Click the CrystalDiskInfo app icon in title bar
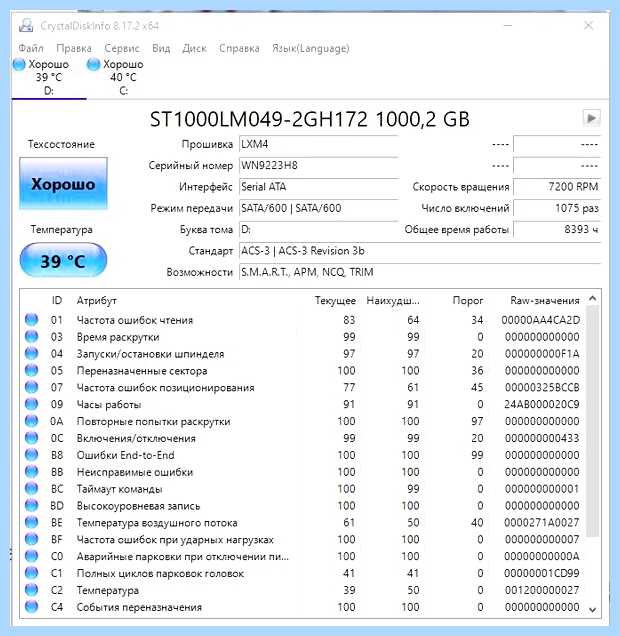This screenshot has width=620, height=636. (26, 26)
